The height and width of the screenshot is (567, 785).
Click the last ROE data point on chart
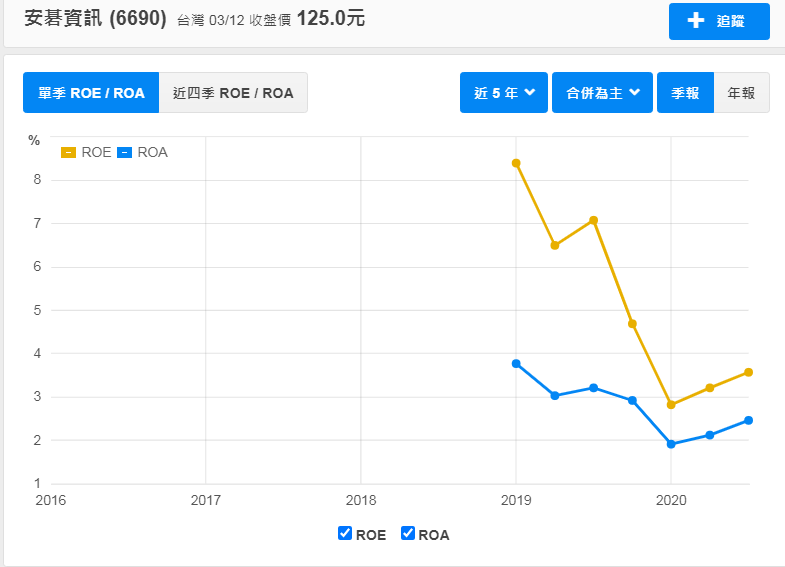coord(748,372)
